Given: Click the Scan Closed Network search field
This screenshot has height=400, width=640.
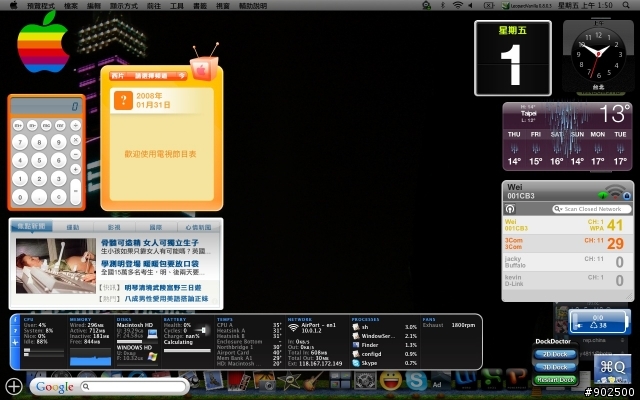Looking at the screenshot, I should point(591,209).
